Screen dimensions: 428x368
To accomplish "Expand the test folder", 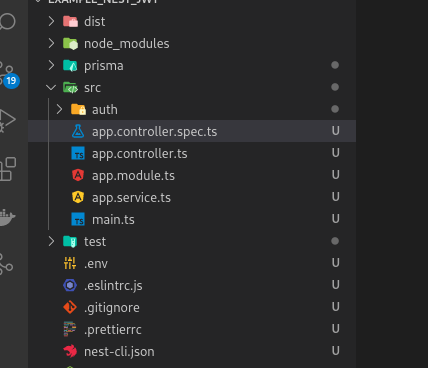I will pos(192,241).
